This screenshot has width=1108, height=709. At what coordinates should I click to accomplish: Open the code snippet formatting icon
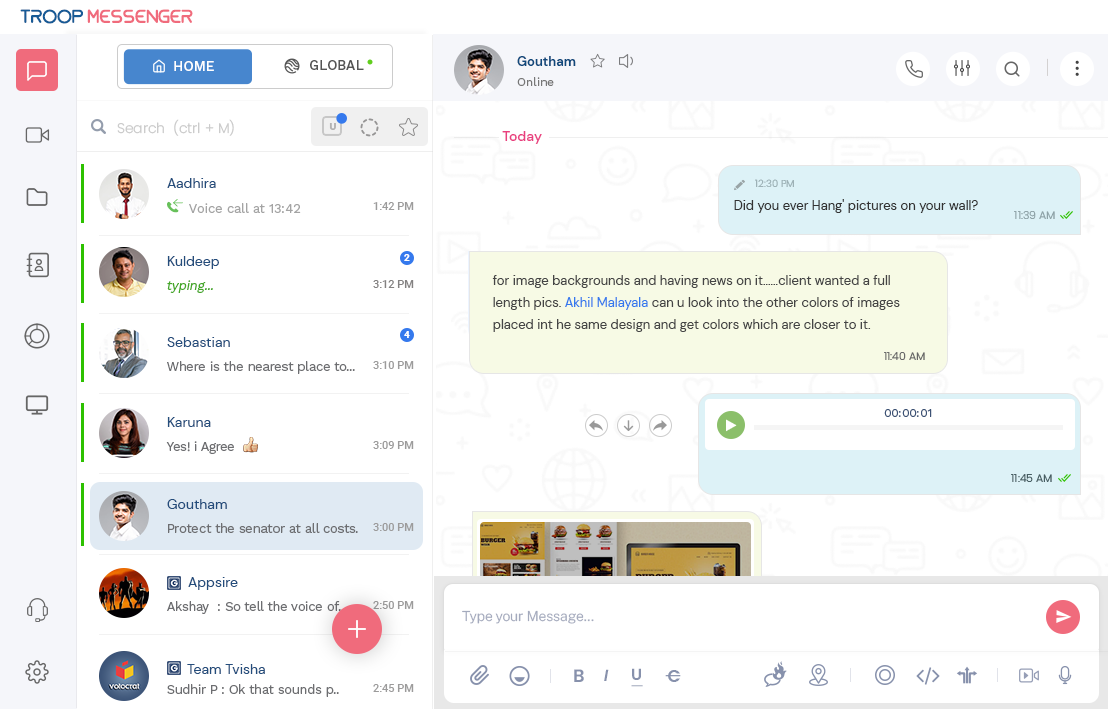click(x=927, y=675)
